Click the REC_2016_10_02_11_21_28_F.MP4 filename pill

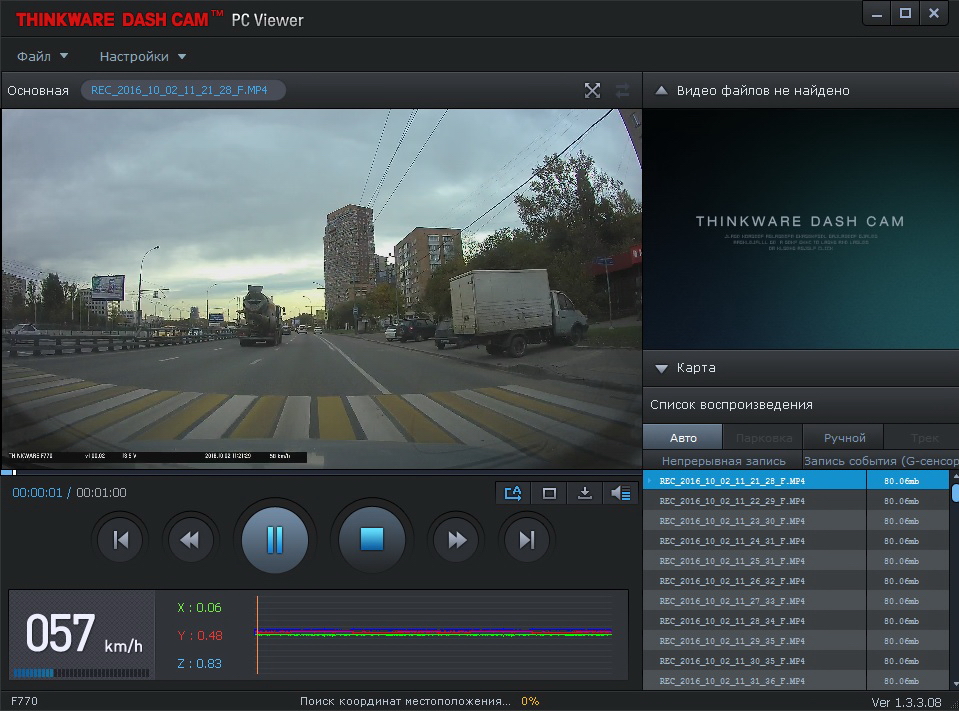(182, 90)
